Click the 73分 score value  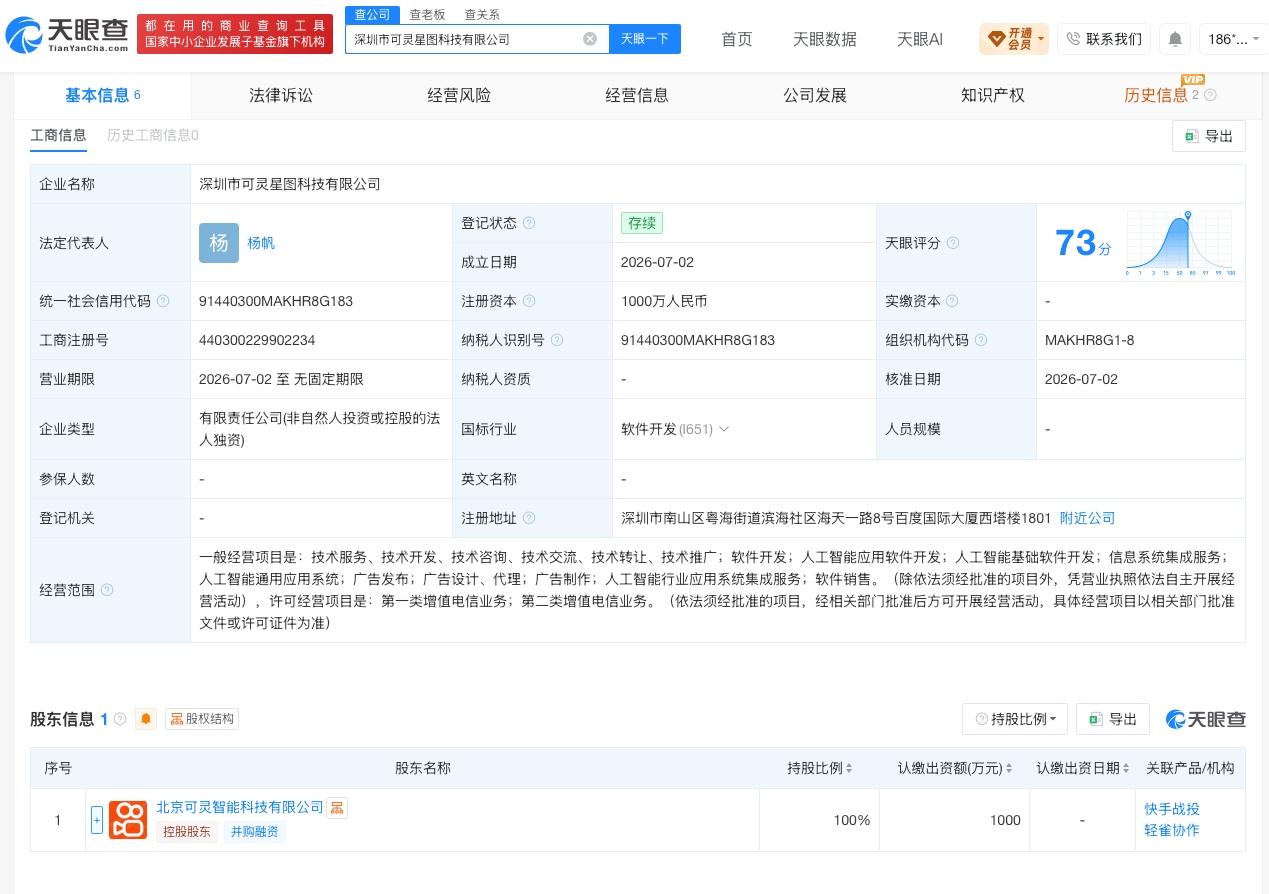pos(1083,243)
